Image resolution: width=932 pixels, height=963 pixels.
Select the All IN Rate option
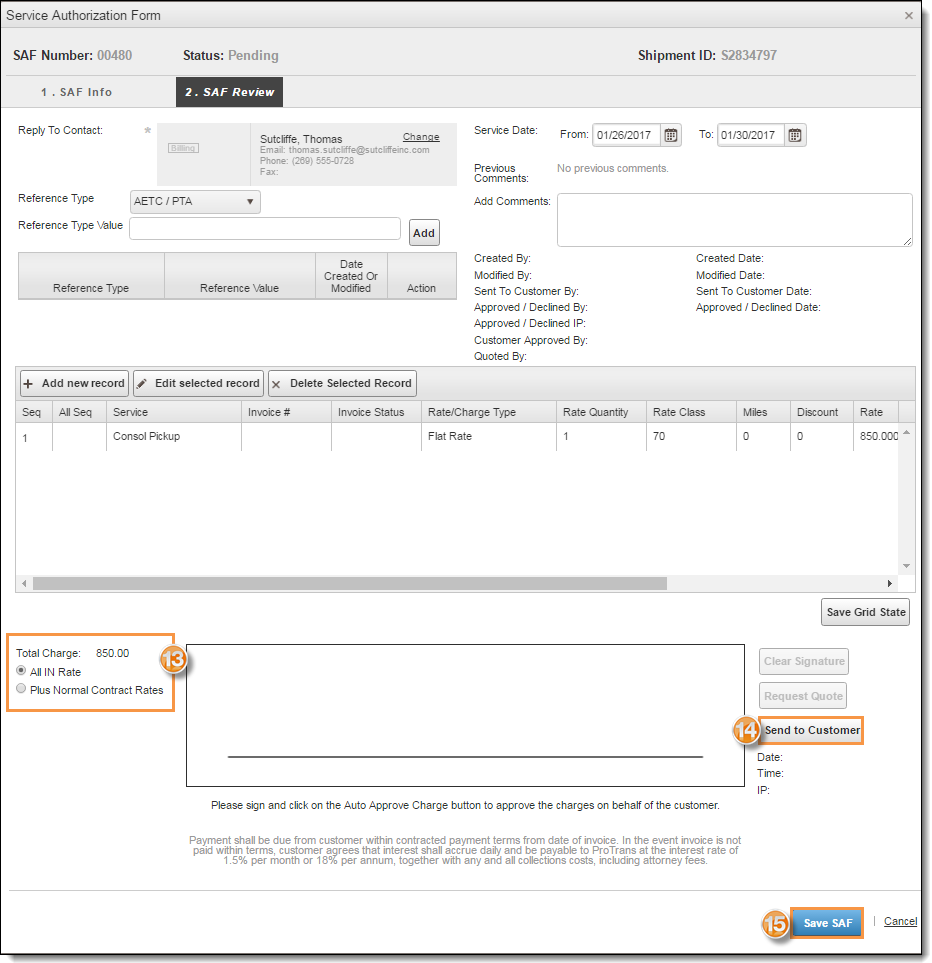(21, 671)
